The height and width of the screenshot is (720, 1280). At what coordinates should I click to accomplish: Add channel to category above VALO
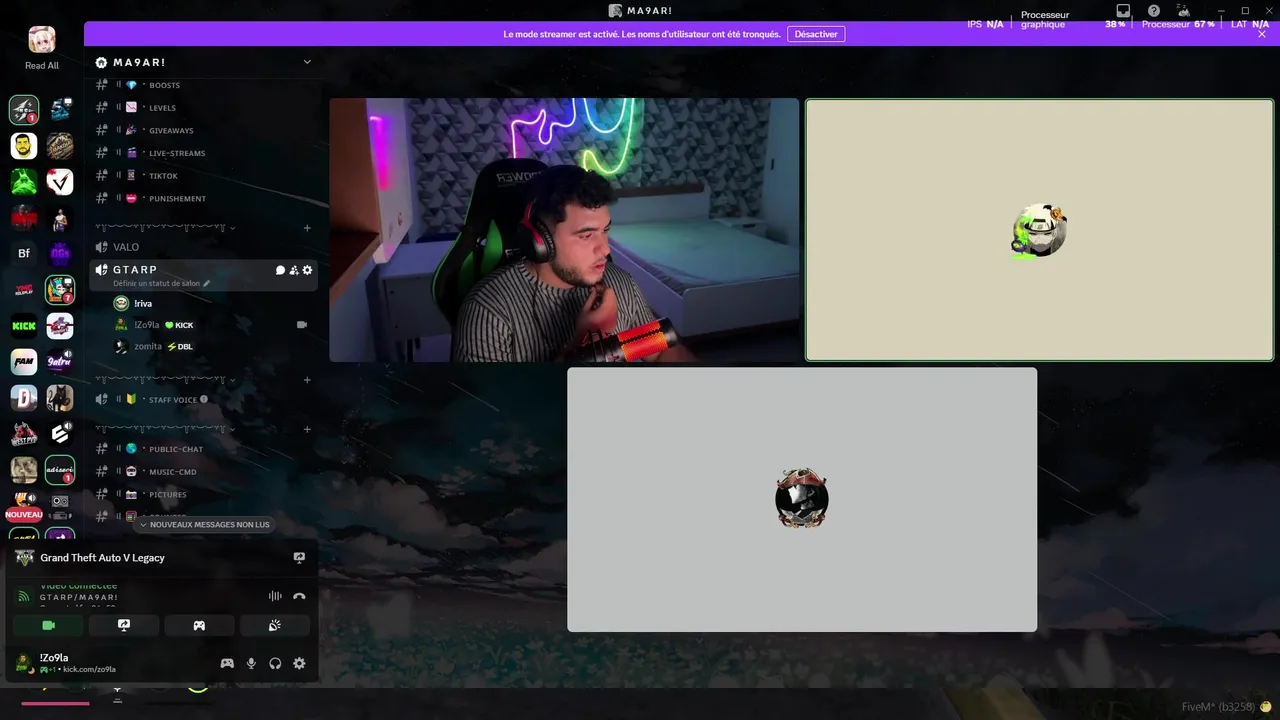point(307,228)
